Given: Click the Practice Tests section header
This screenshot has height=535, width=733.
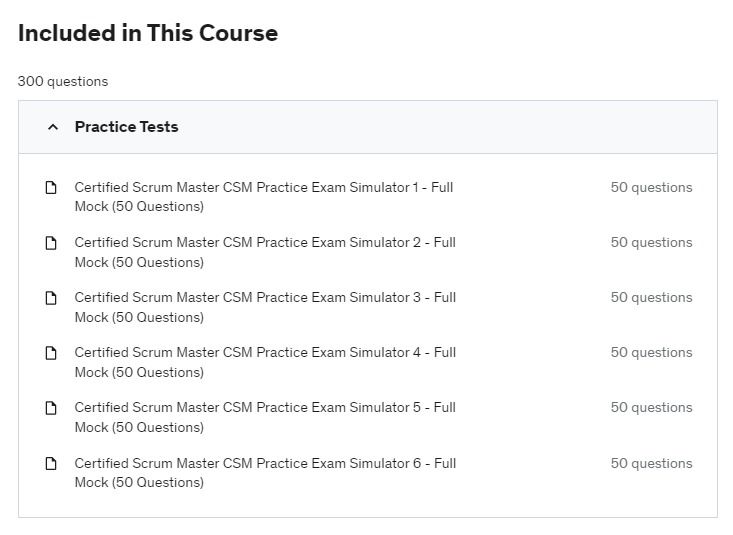Looking at the screenshot, I should pos(127,127).
